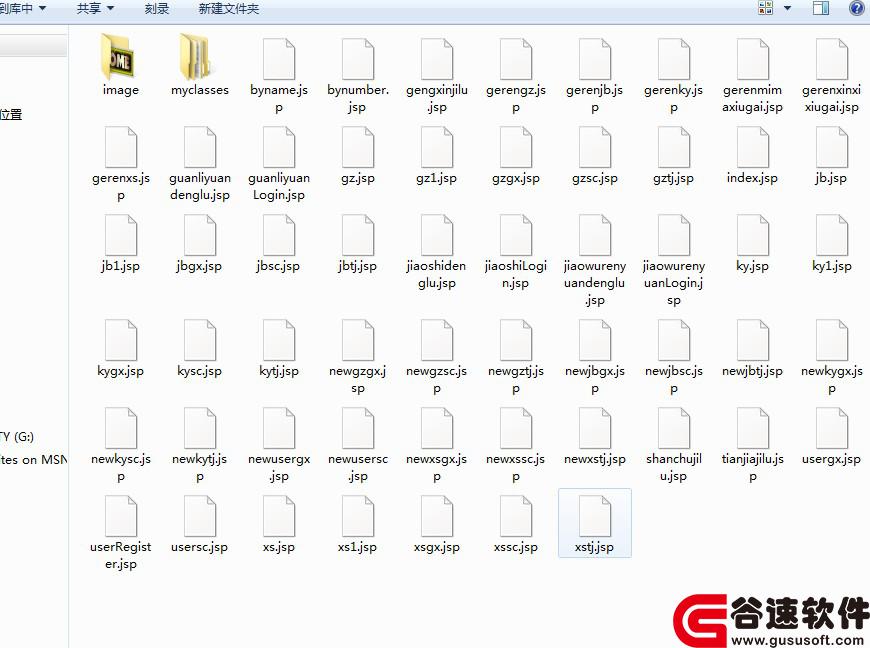Click the gzgx.jsp file name
The width and height of the screenshot is (870, 648).
tap(515, 178)
